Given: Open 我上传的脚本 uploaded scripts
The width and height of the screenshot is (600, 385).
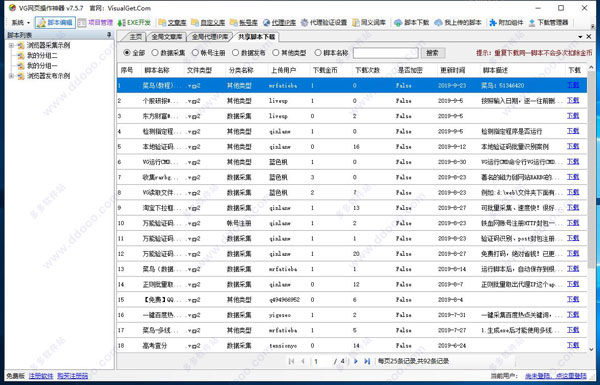Looking at the screenshot, I should 458,23.
